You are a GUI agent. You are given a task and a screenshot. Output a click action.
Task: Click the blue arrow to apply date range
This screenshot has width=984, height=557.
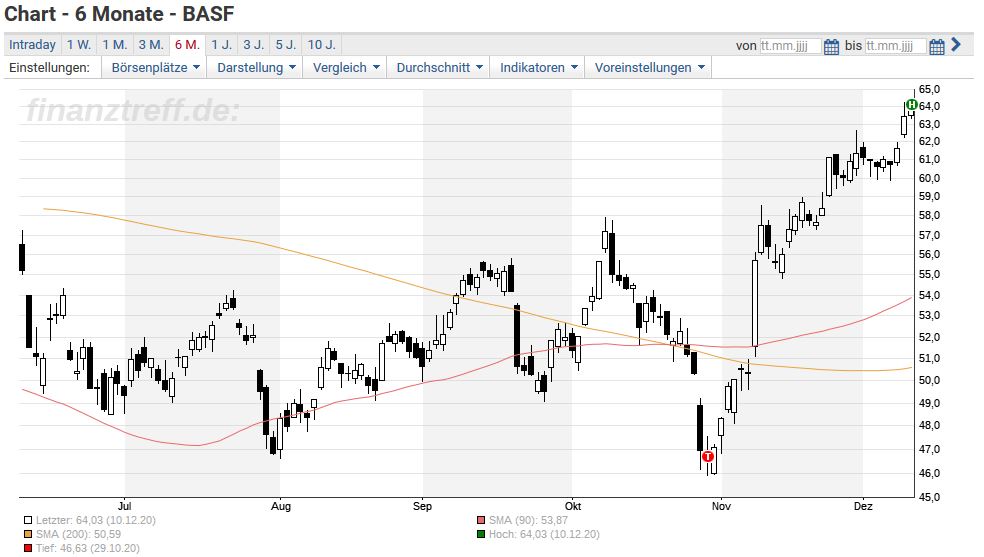point(956,45)
